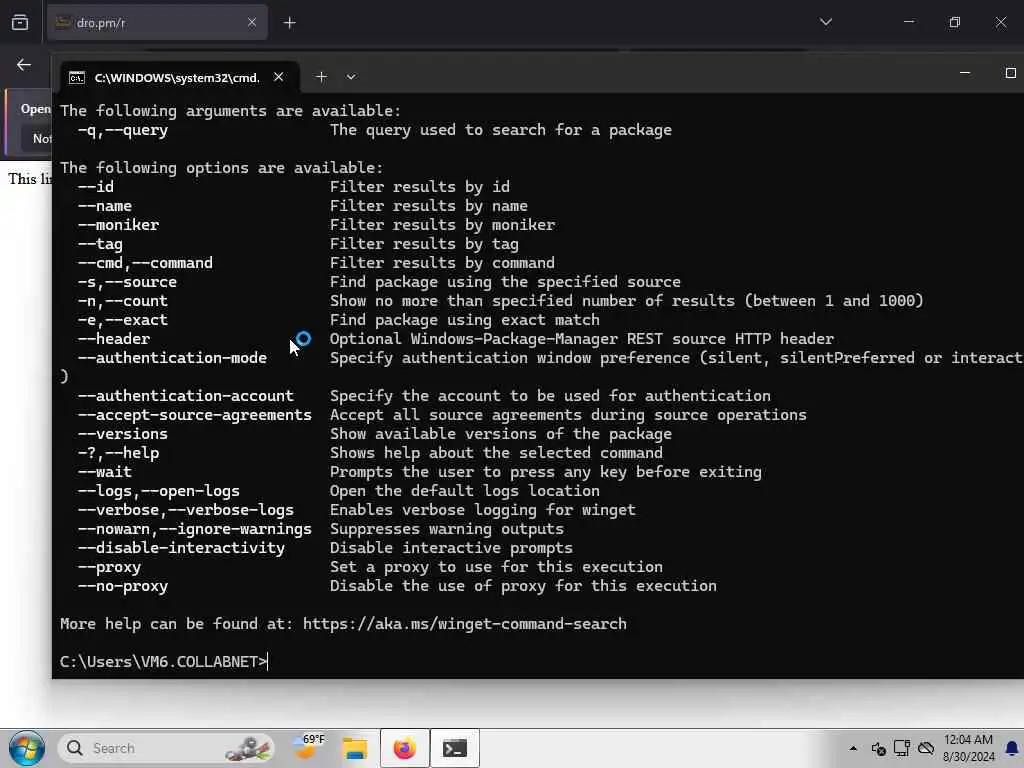Click 'Find package using exact match' text
The height and width of the screenshot is (768, 1024).
click(x=464, y=320)
